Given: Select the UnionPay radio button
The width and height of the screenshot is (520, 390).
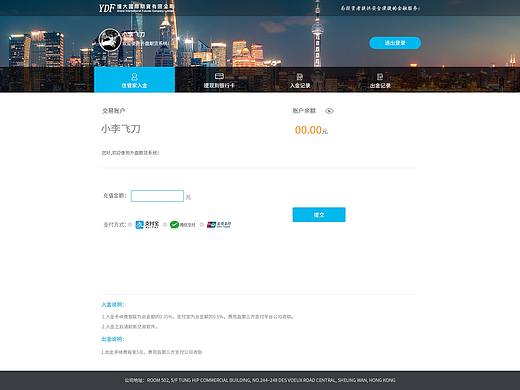Looking at the screenshot, I should coord(201,225).
